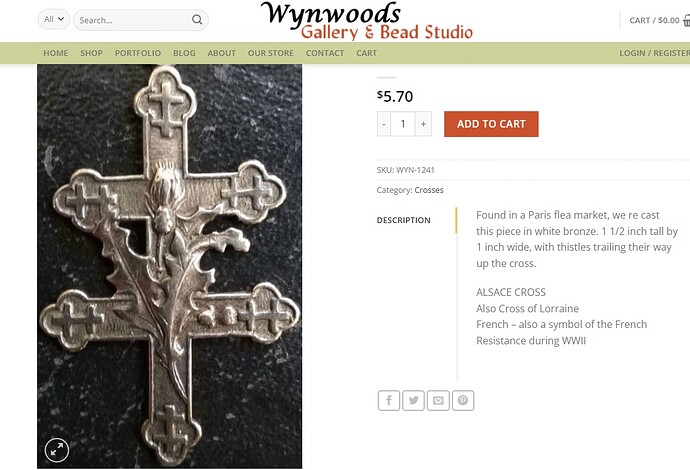Open the Portfolio menu item

tap(138, 53)
